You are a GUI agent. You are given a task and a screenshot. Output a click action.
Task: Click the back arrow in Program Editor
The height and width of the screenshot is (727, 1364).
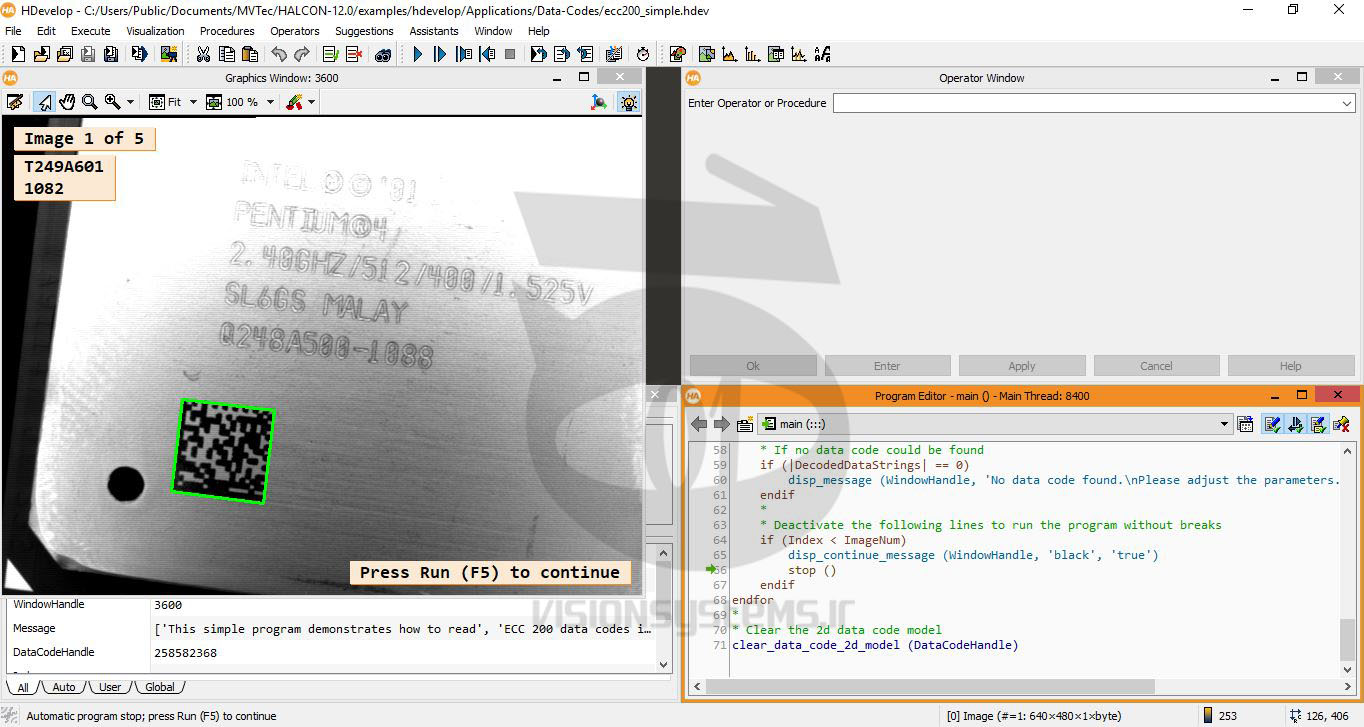coord(699,424)
